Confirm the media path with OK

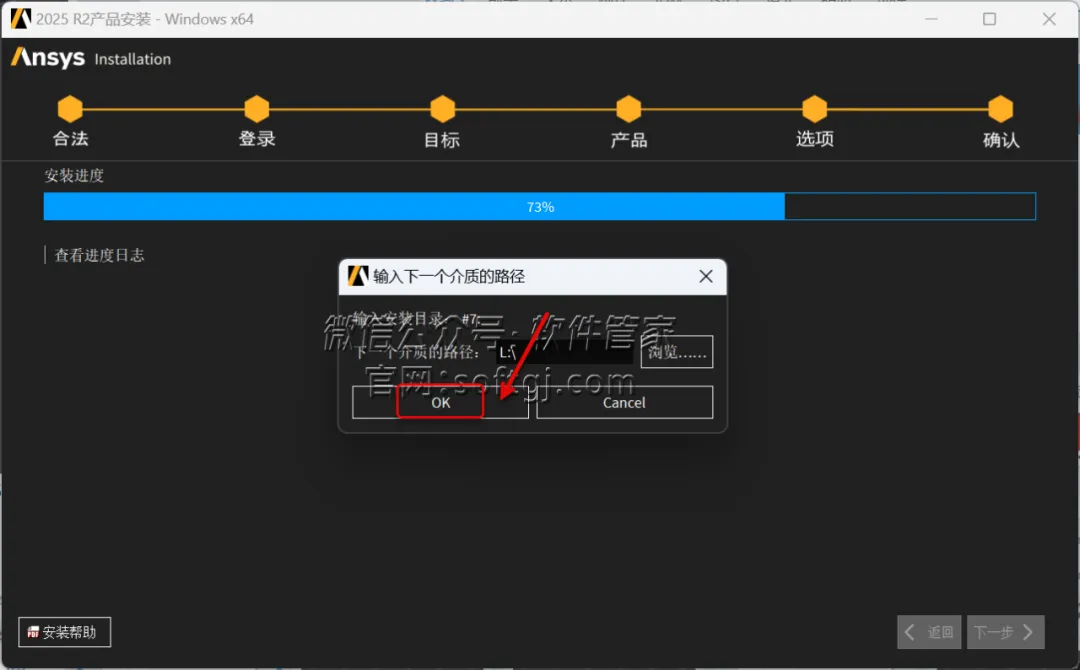click(440, 402)
